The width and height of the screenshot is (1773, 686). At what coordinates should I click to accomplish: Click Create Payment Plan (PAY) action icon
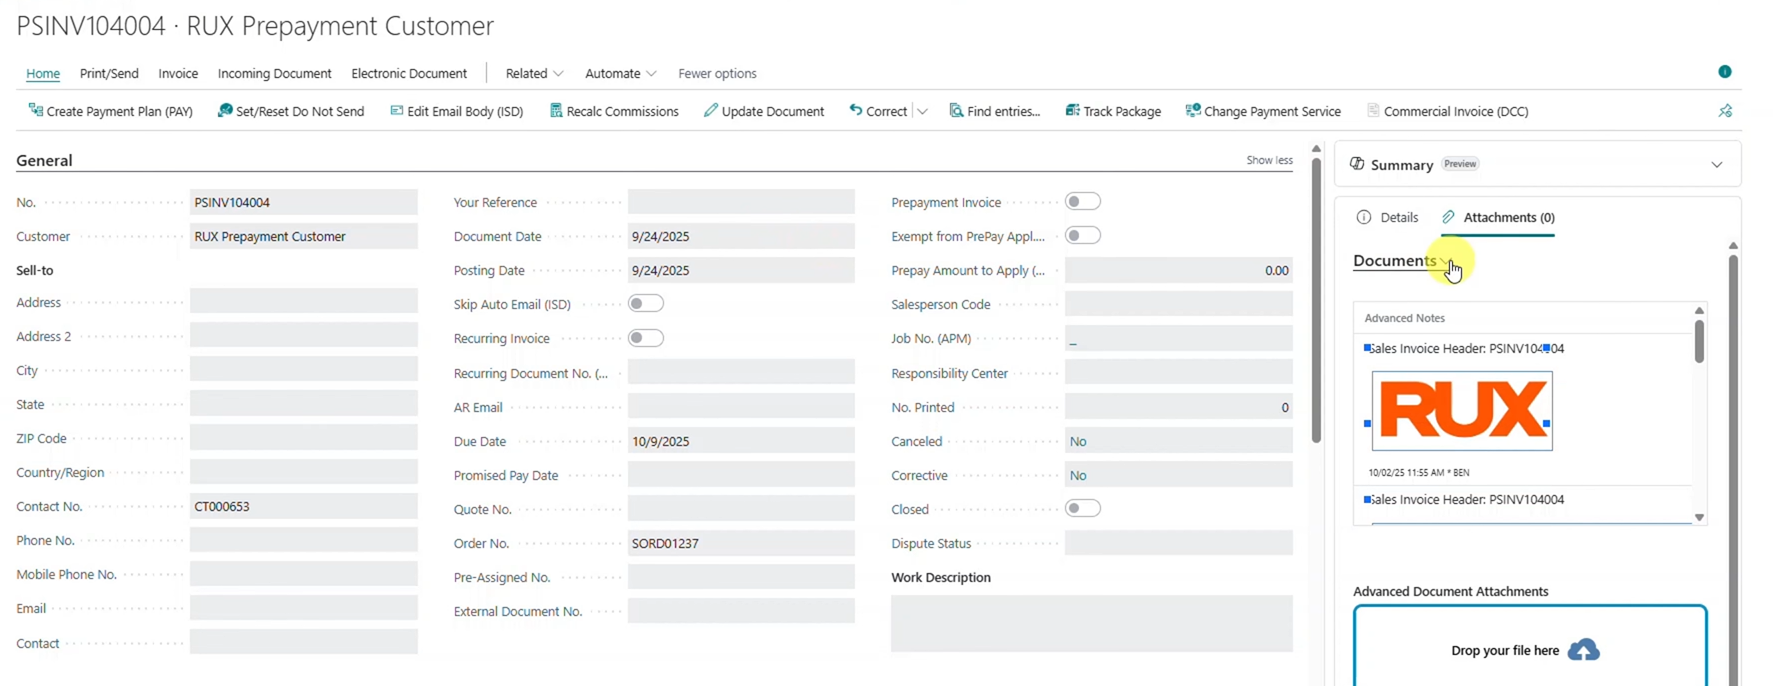[x=35, y=110]
